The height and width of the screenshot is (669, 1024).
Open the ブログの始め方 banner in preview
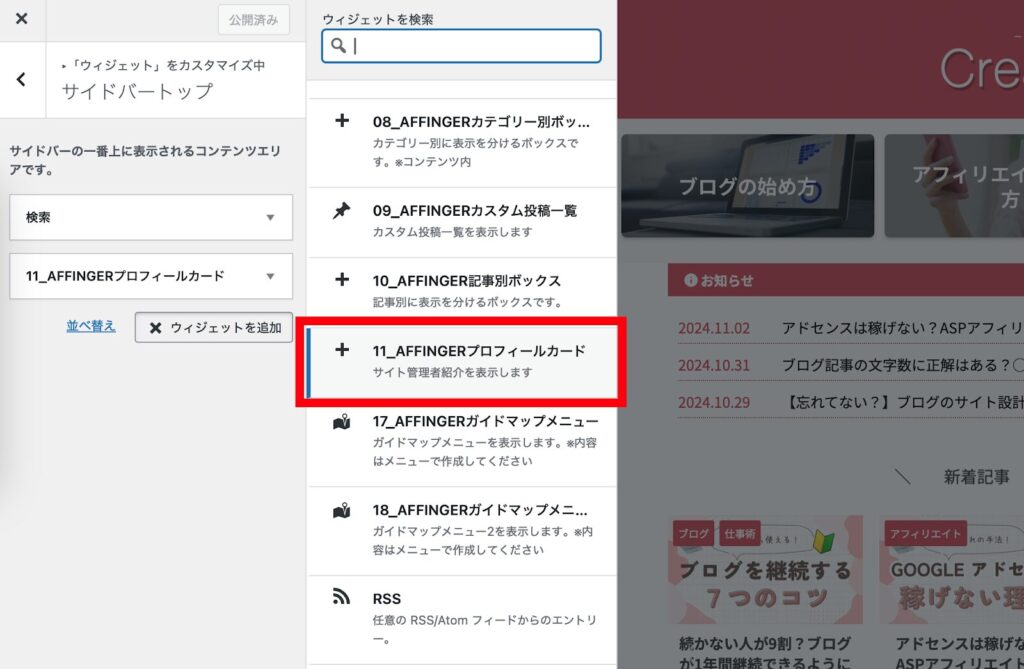tap(748, 186)
